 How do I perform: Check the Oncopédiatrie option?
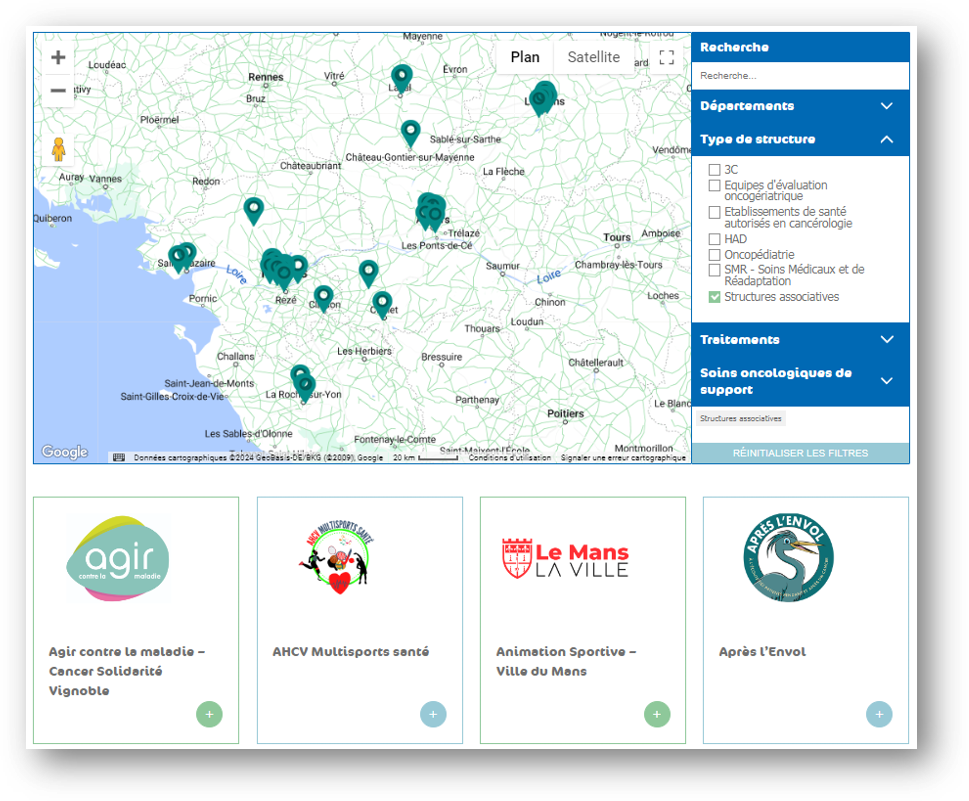click(x=714, y=255)
